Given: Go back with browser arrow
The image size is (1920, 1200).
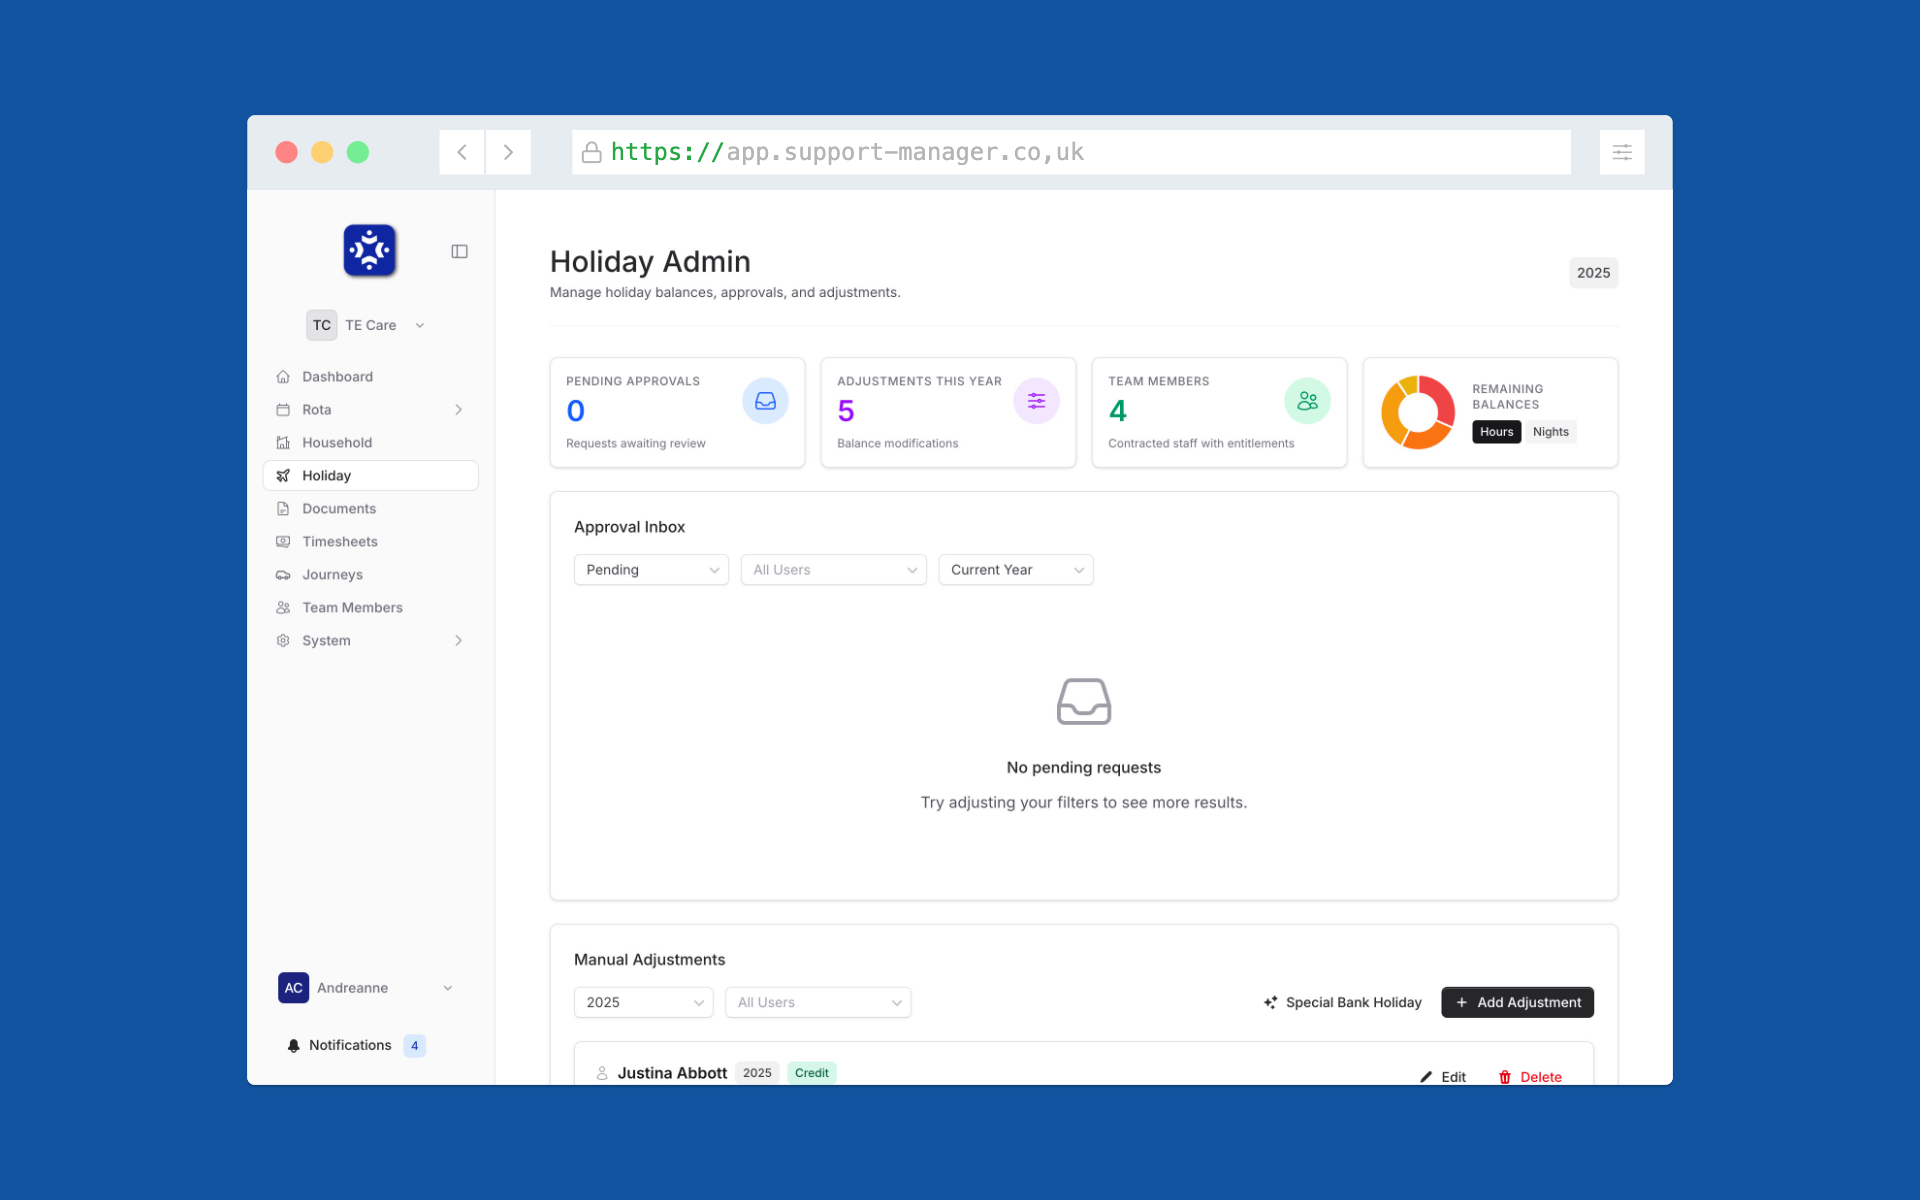Looking at the screenshot, I should tap(462, 152).
